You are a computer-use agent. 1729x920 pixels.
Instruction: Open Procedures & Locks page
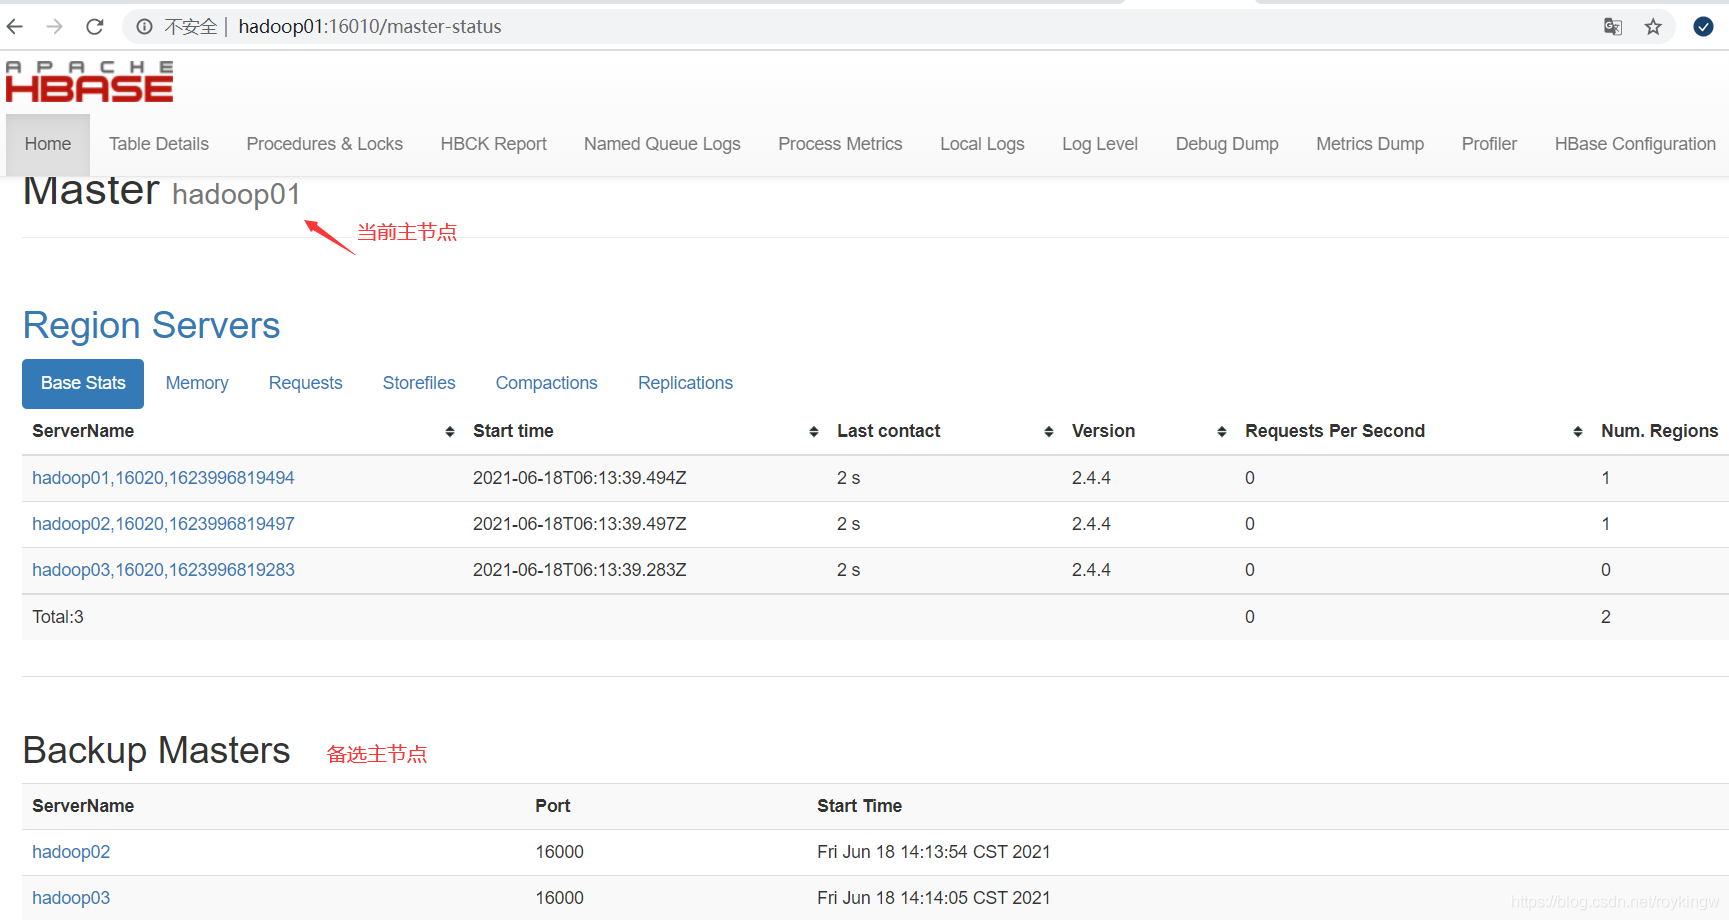click(325, 144)
